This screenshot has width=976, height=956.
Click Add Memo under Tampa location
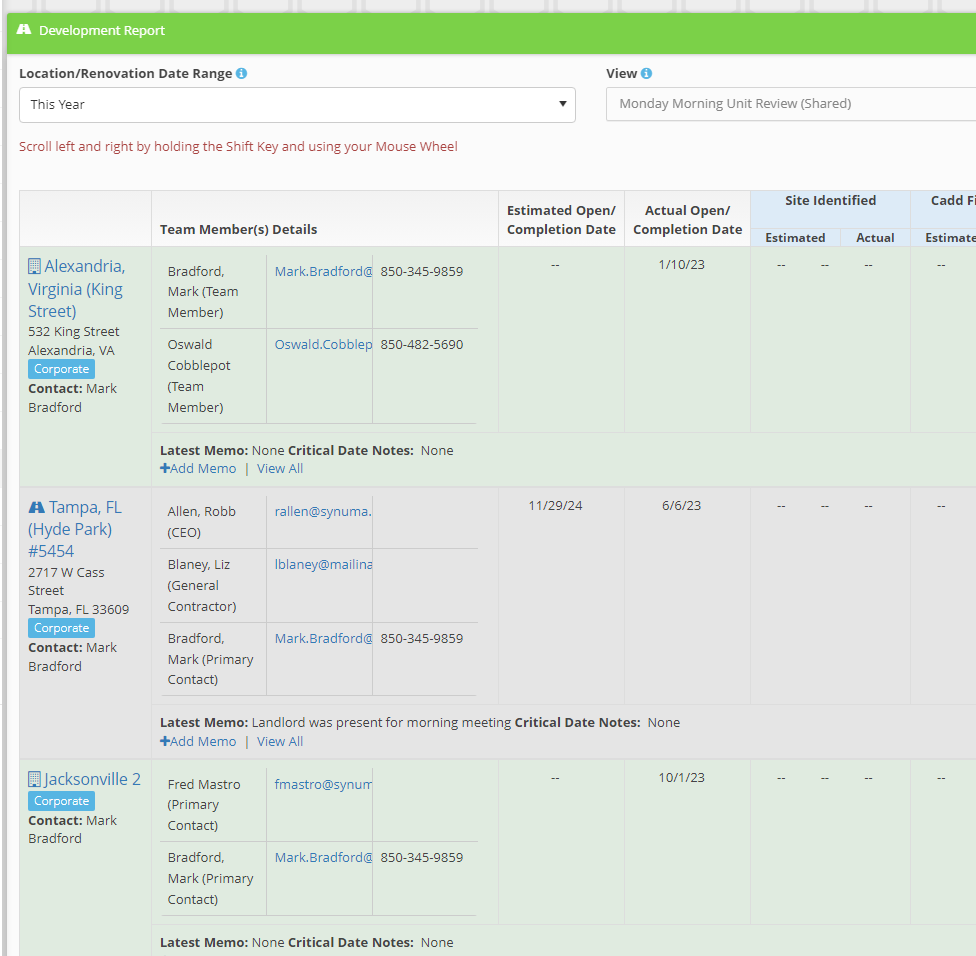(198, 741)
